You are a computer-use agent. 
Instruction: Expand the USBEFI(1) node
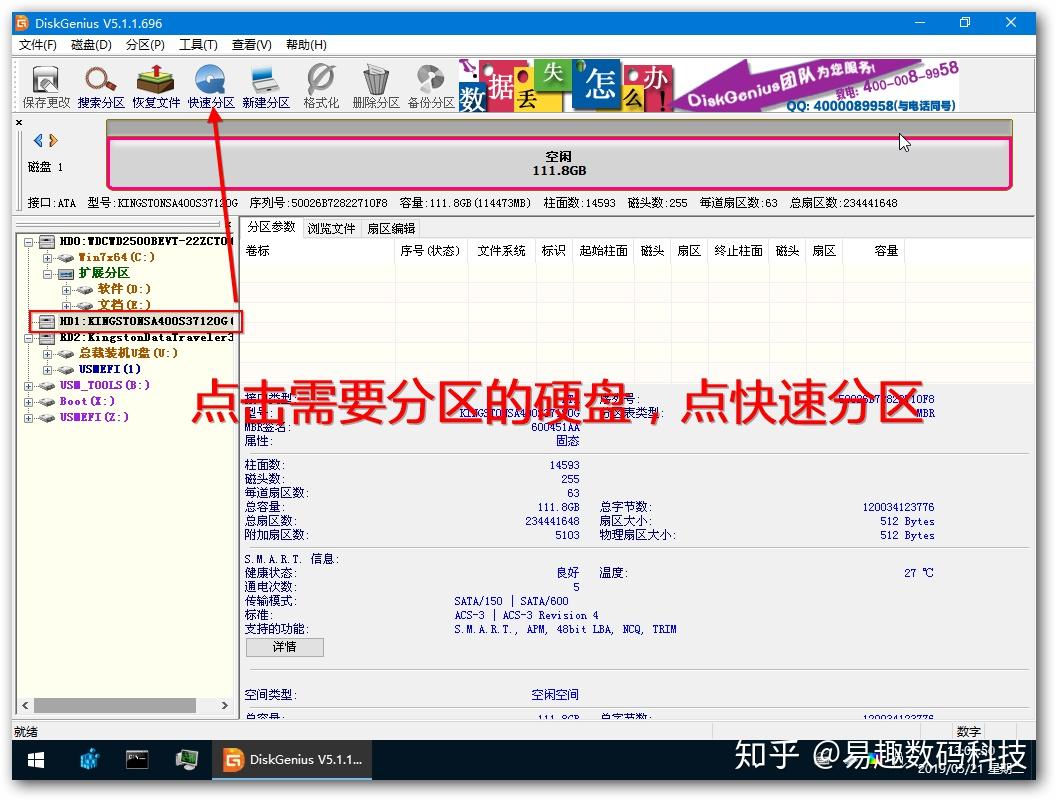point(47,370)
